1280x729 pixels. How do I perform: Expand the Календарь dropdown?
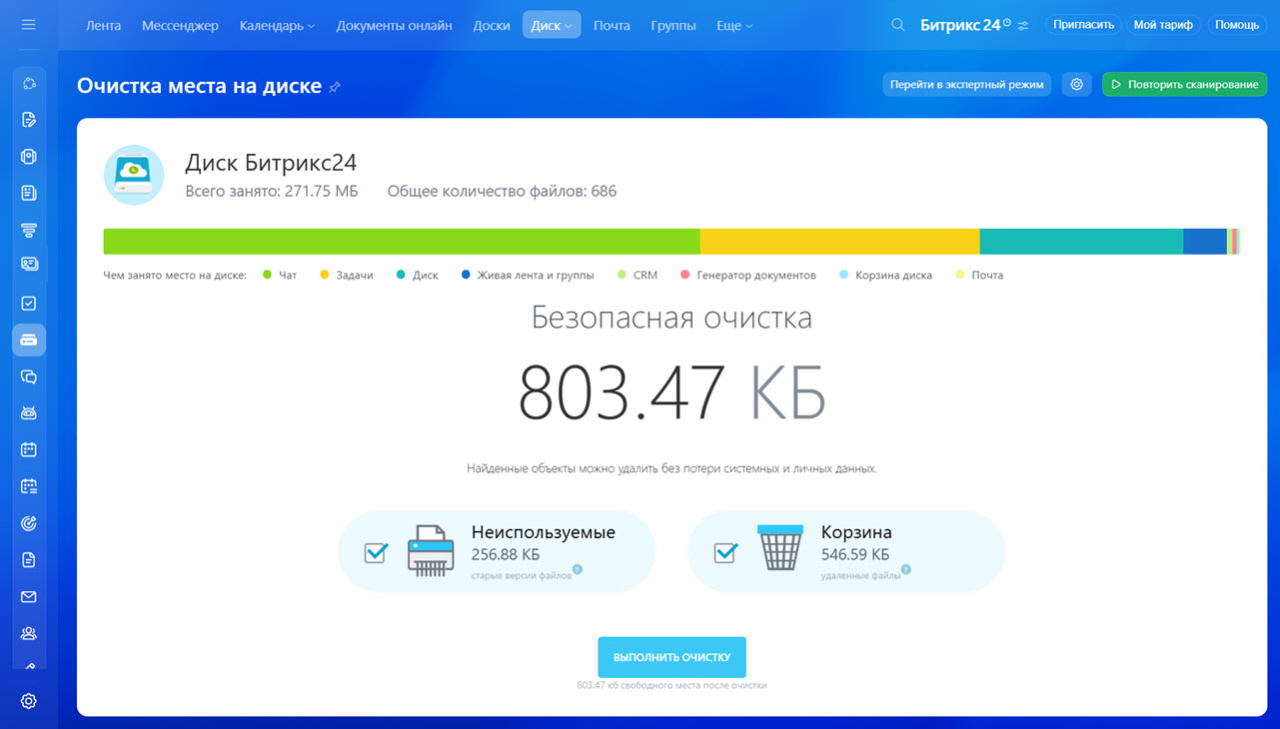[x=277, y=25]
